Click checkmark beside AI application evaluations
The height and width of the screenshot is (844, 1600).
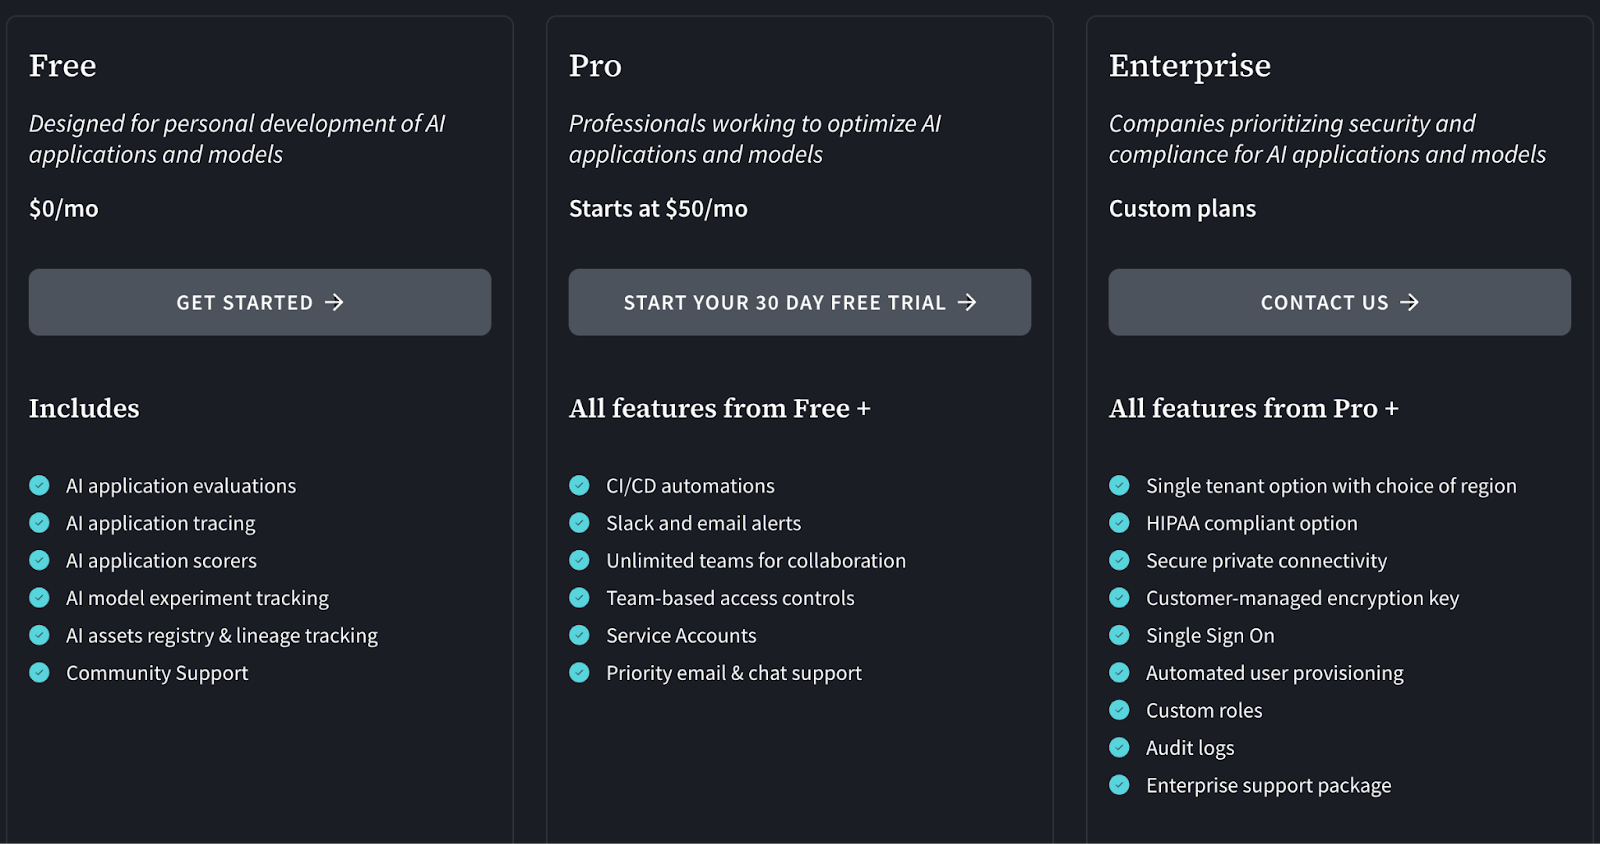pos(40,486)
